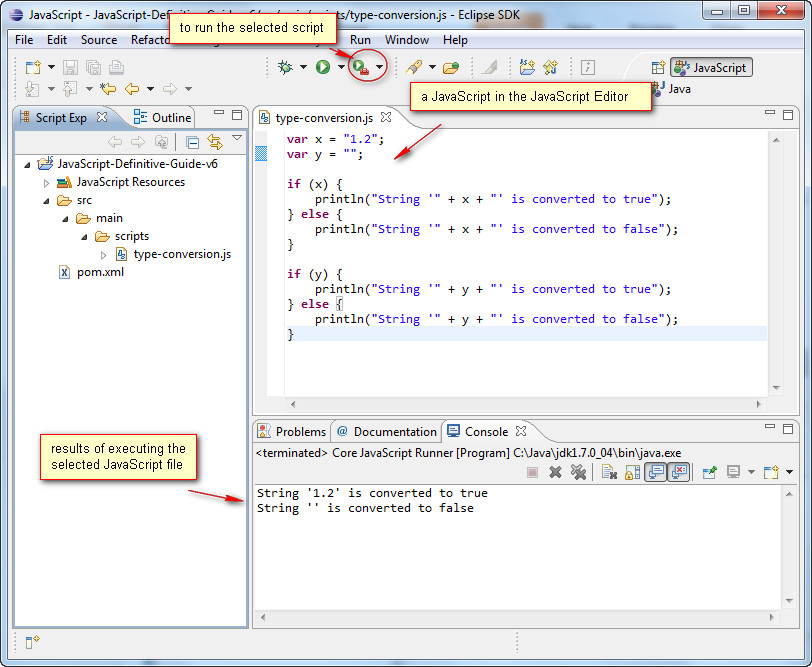
Task: Open the Window menu
Action: (x=407, y=40)
